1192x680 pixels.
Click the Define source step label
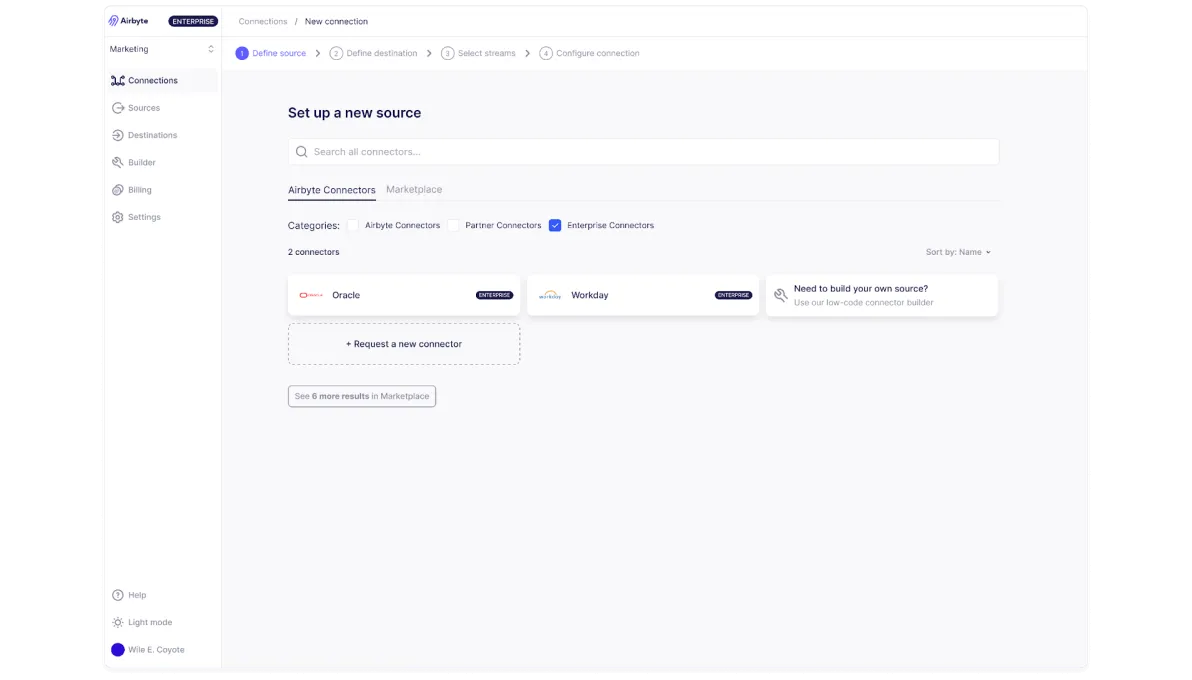click(279, 53)
